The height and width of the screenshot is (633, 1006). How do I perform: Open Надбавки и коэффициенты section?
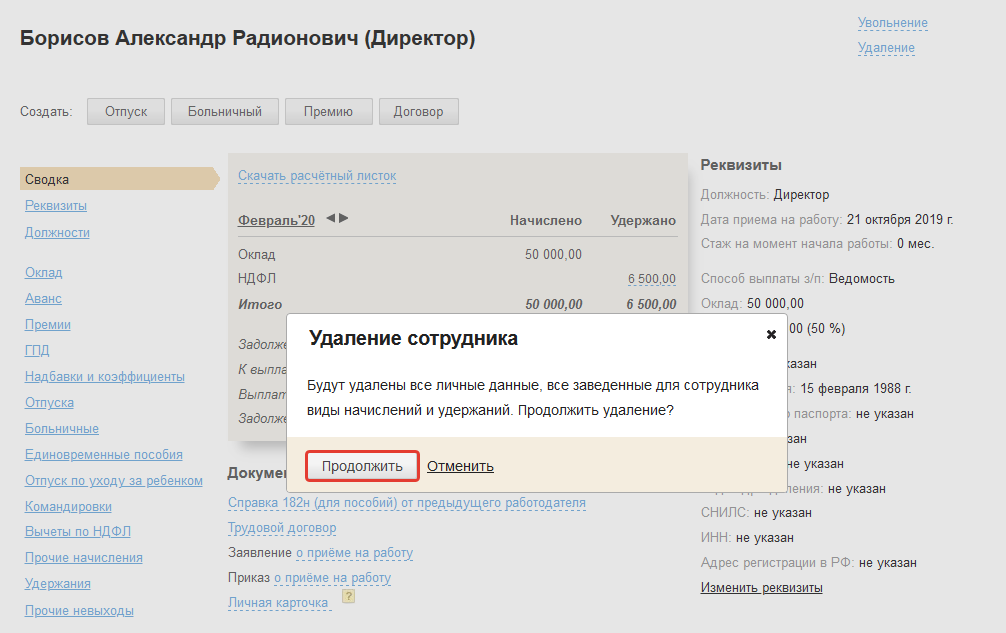pos(105,376)
